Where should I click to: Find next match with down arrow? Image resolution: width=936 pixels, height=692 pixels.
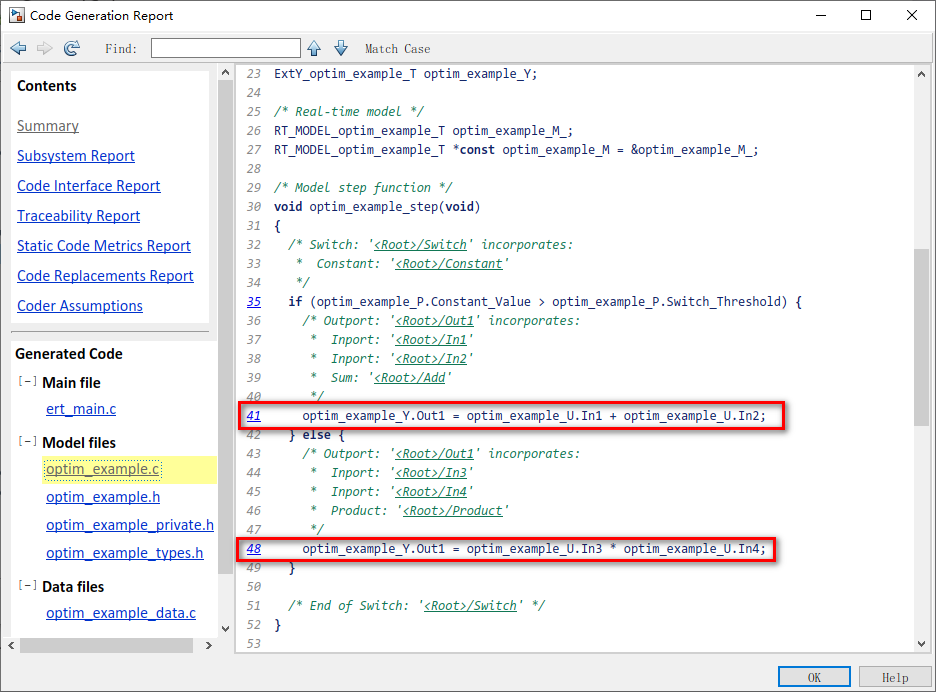[341, 48]
